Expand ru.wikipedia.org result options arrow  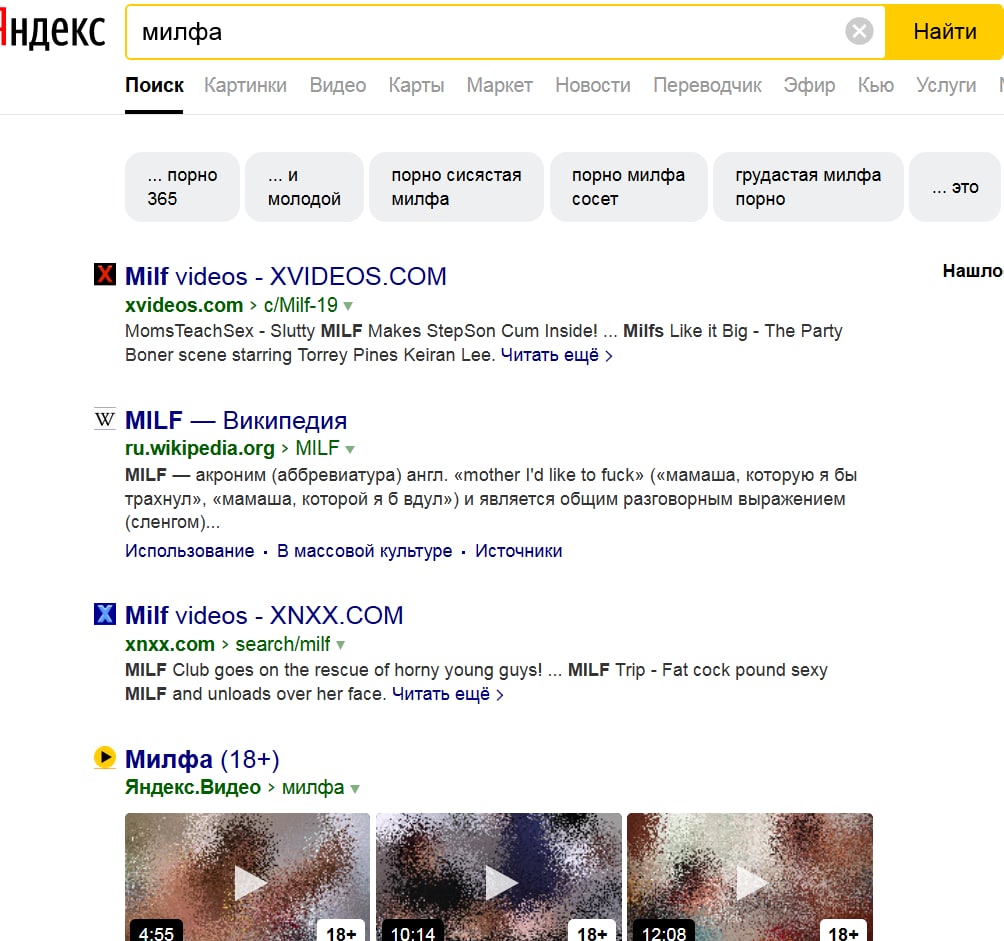click(x=350, y=449)
